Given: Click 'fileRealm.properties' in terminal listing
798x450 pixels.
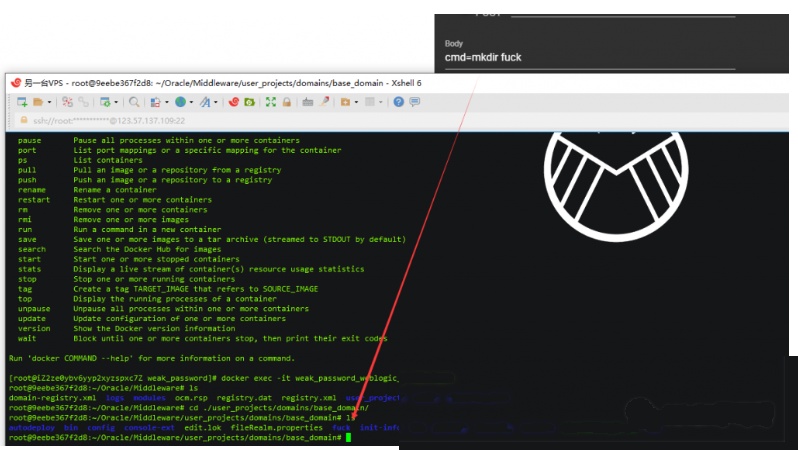Looking at the screenshot, I should [x=276, y=428].
